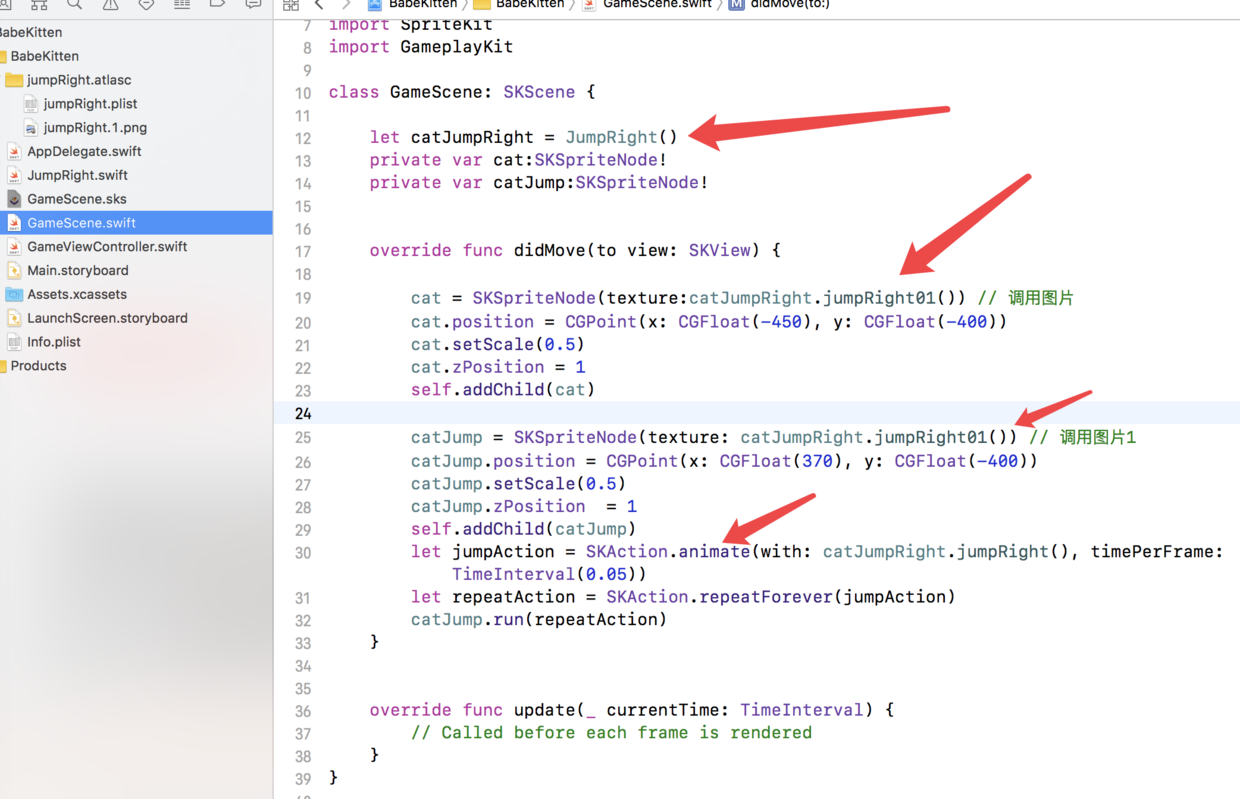Open Main.storyboard file
Viewport: 1240px width, 799px height.
tap(136, 271)
